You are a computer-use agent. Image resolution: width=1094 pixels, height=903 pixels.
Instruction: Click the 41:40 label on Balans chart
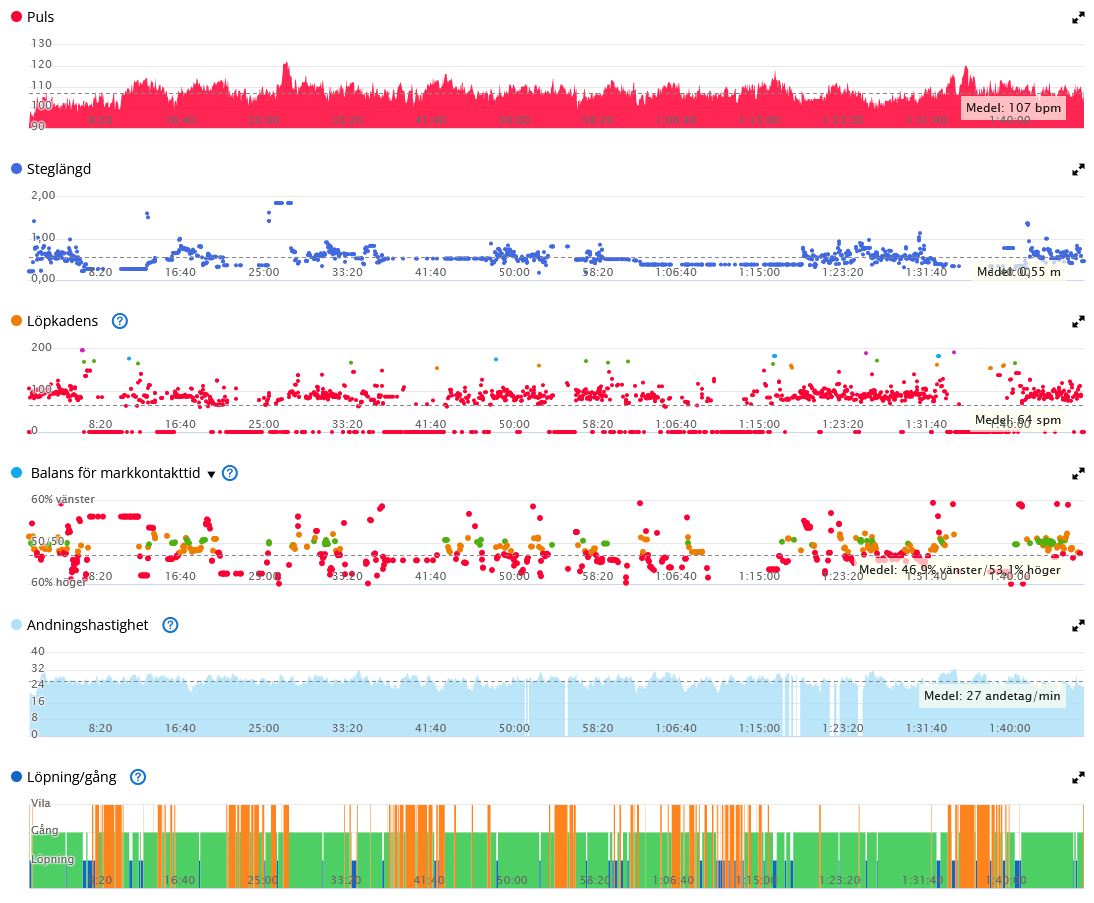pos(430,576)
